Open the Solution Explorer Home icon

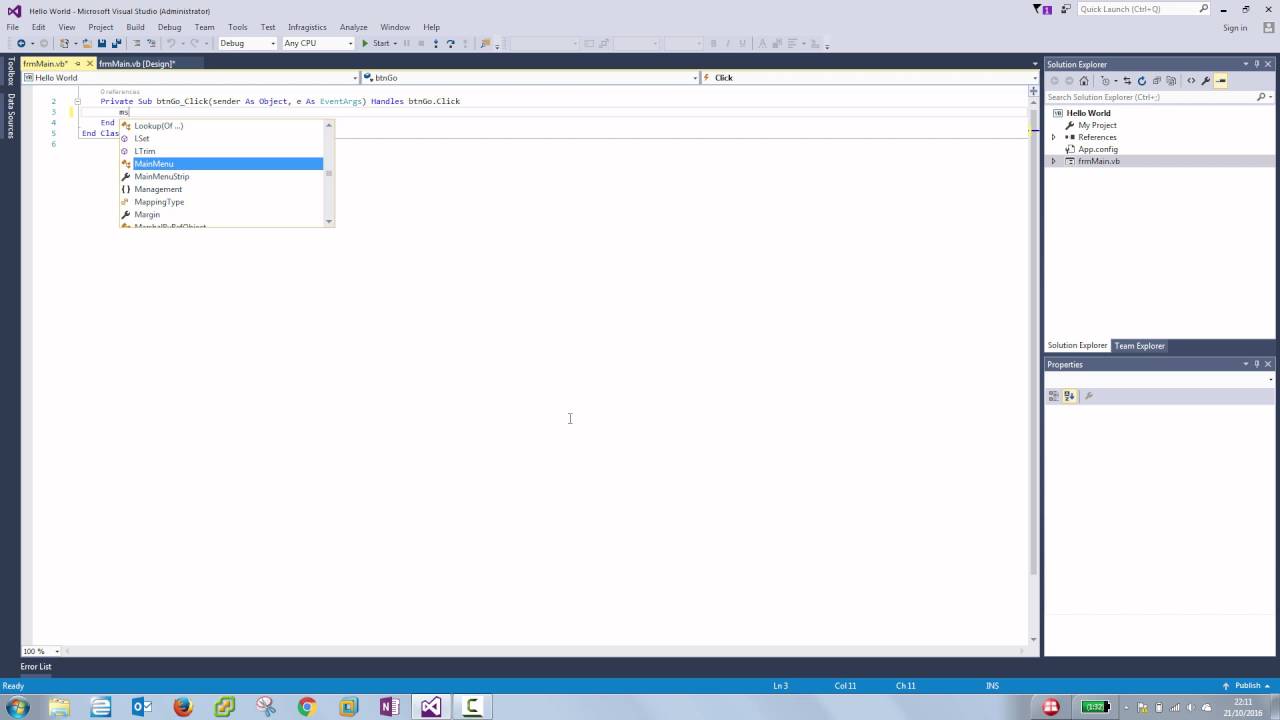(x=1084, y=81)
